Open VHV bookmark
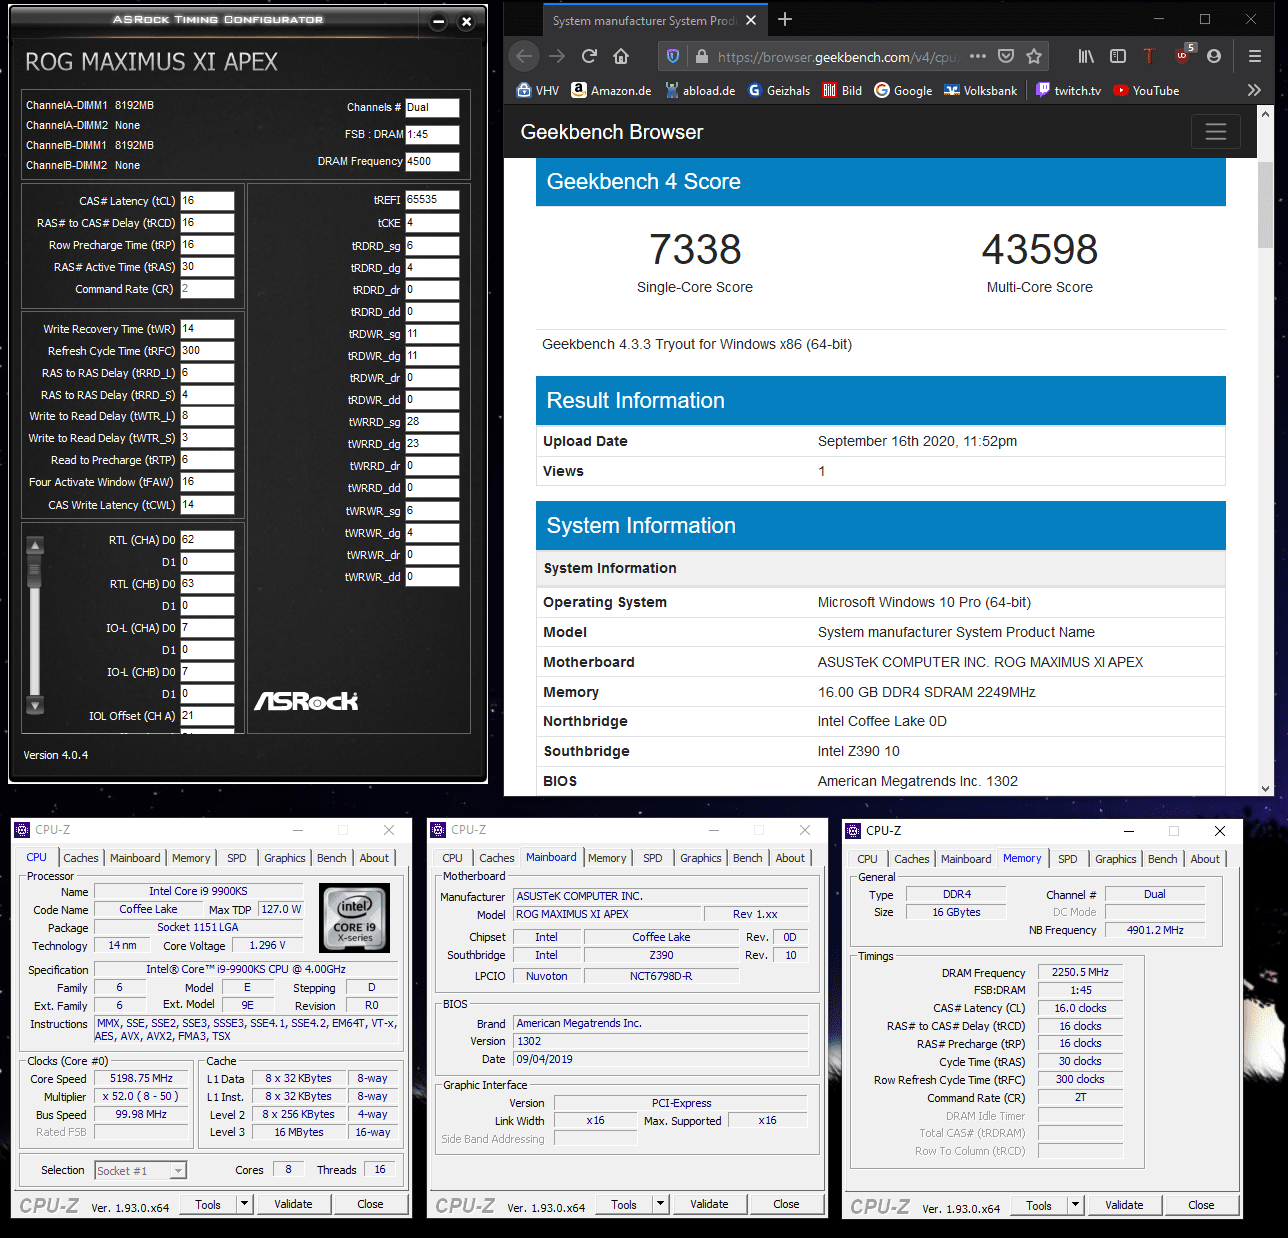 537,90
